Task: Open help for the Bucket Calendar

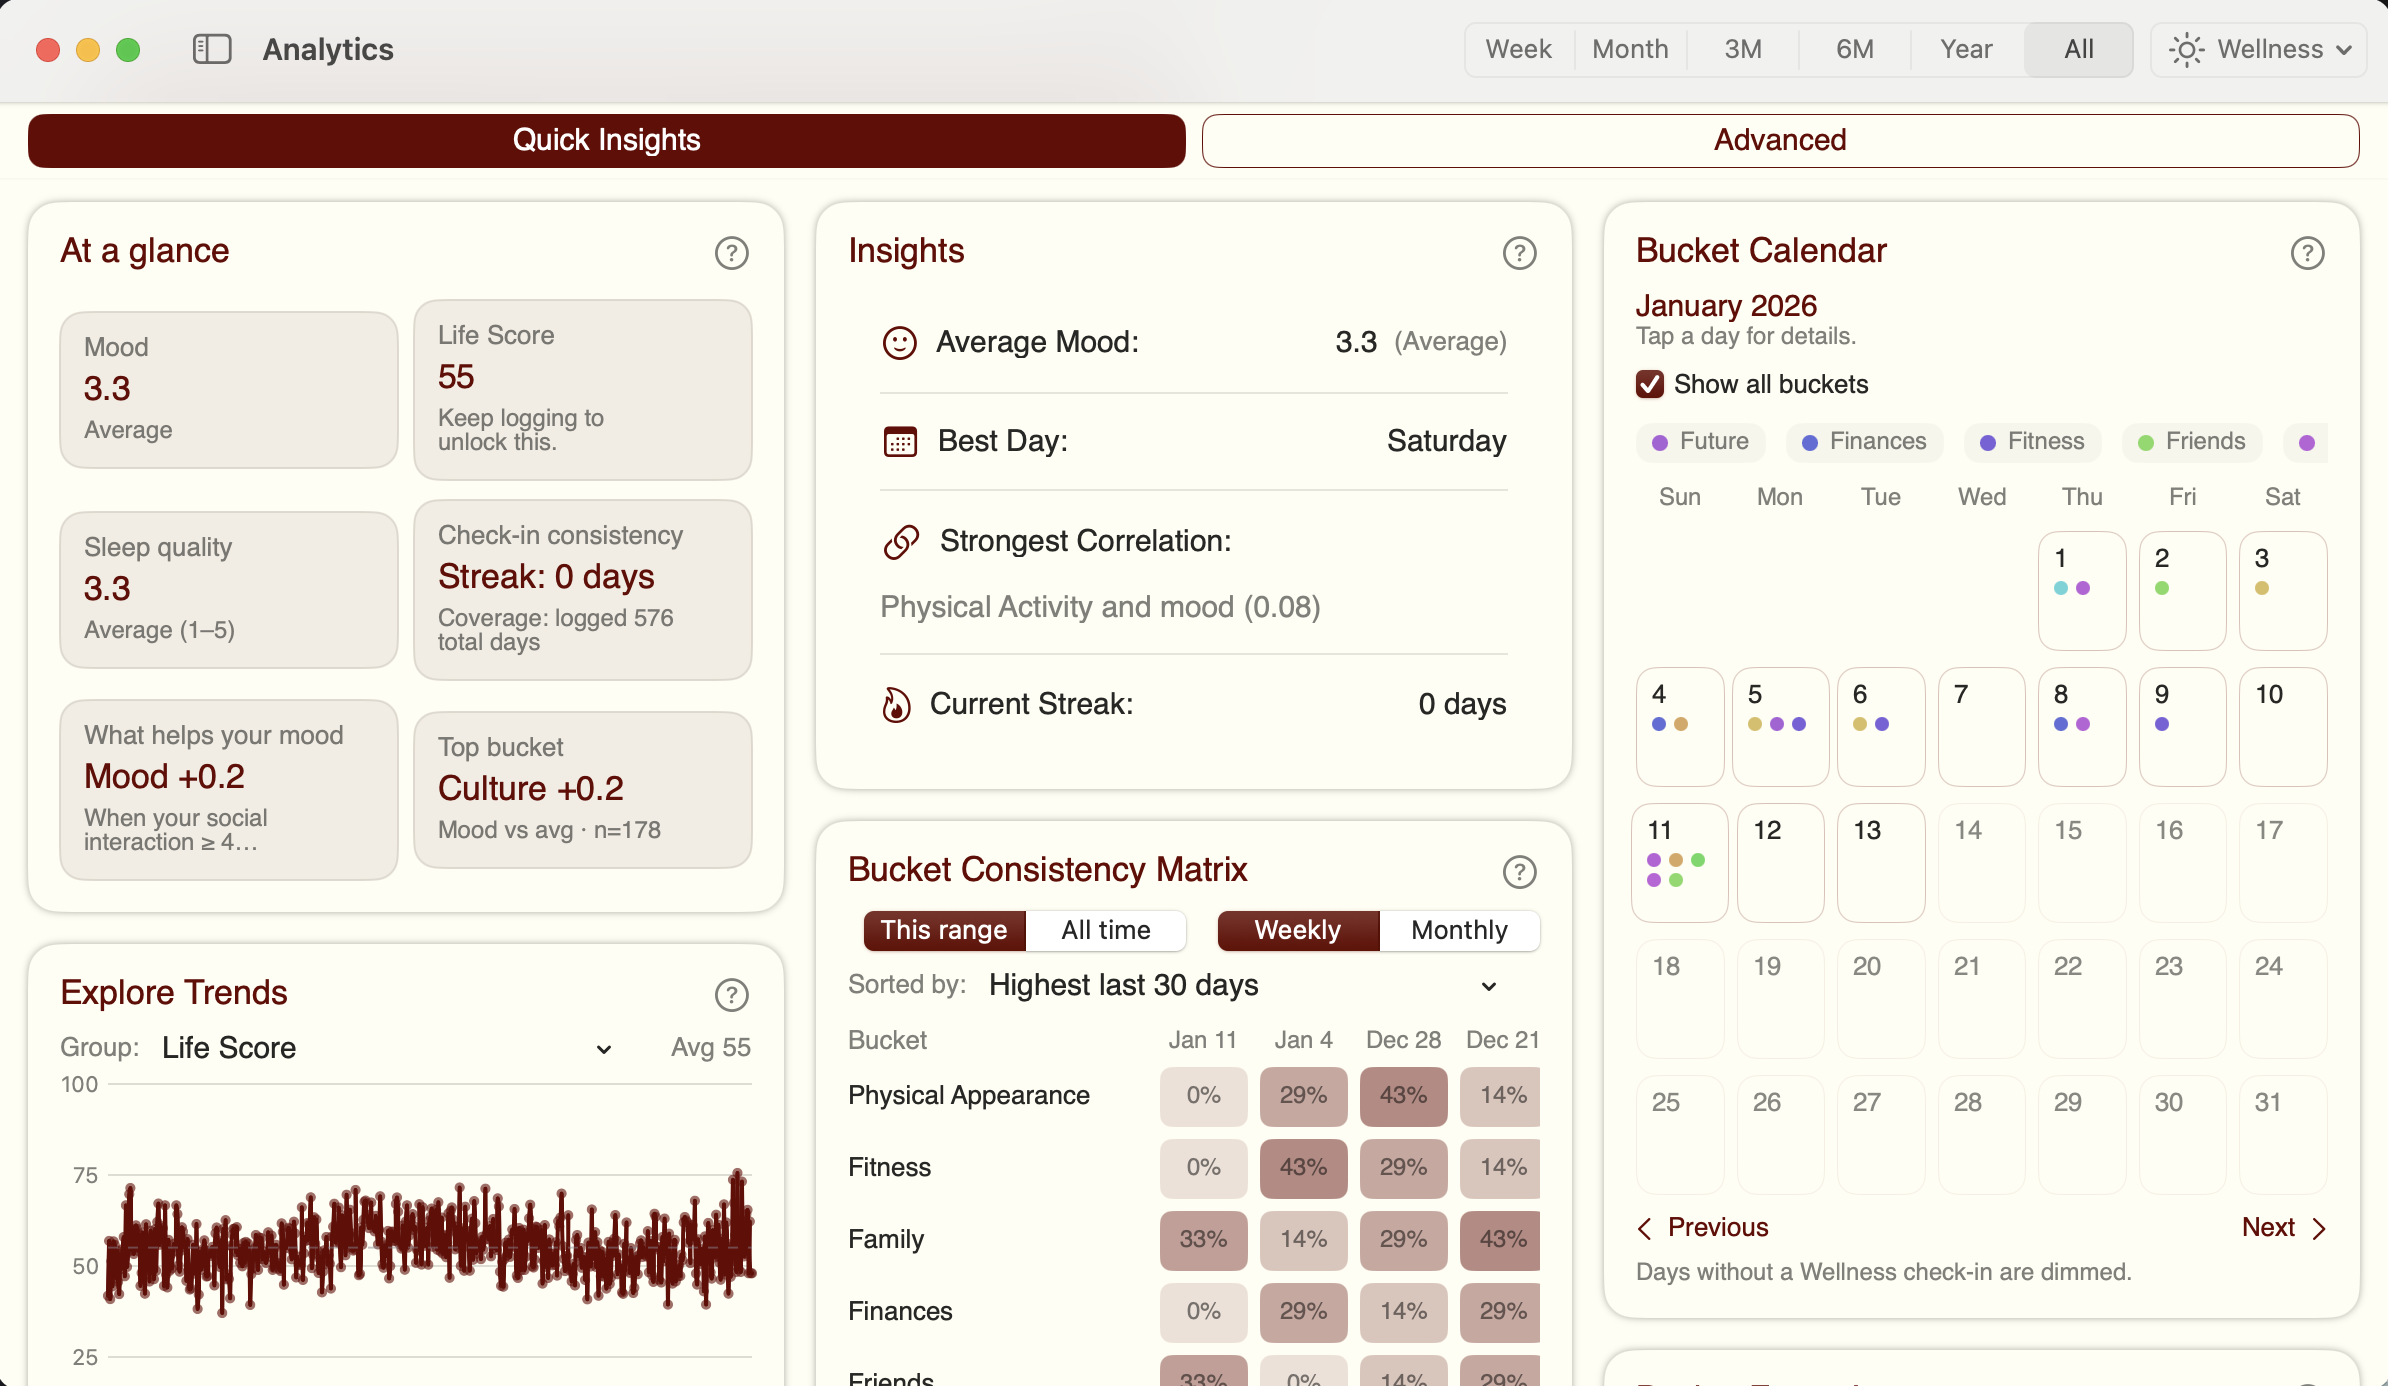Action: pyautogui.click(x=2307, y=252)
